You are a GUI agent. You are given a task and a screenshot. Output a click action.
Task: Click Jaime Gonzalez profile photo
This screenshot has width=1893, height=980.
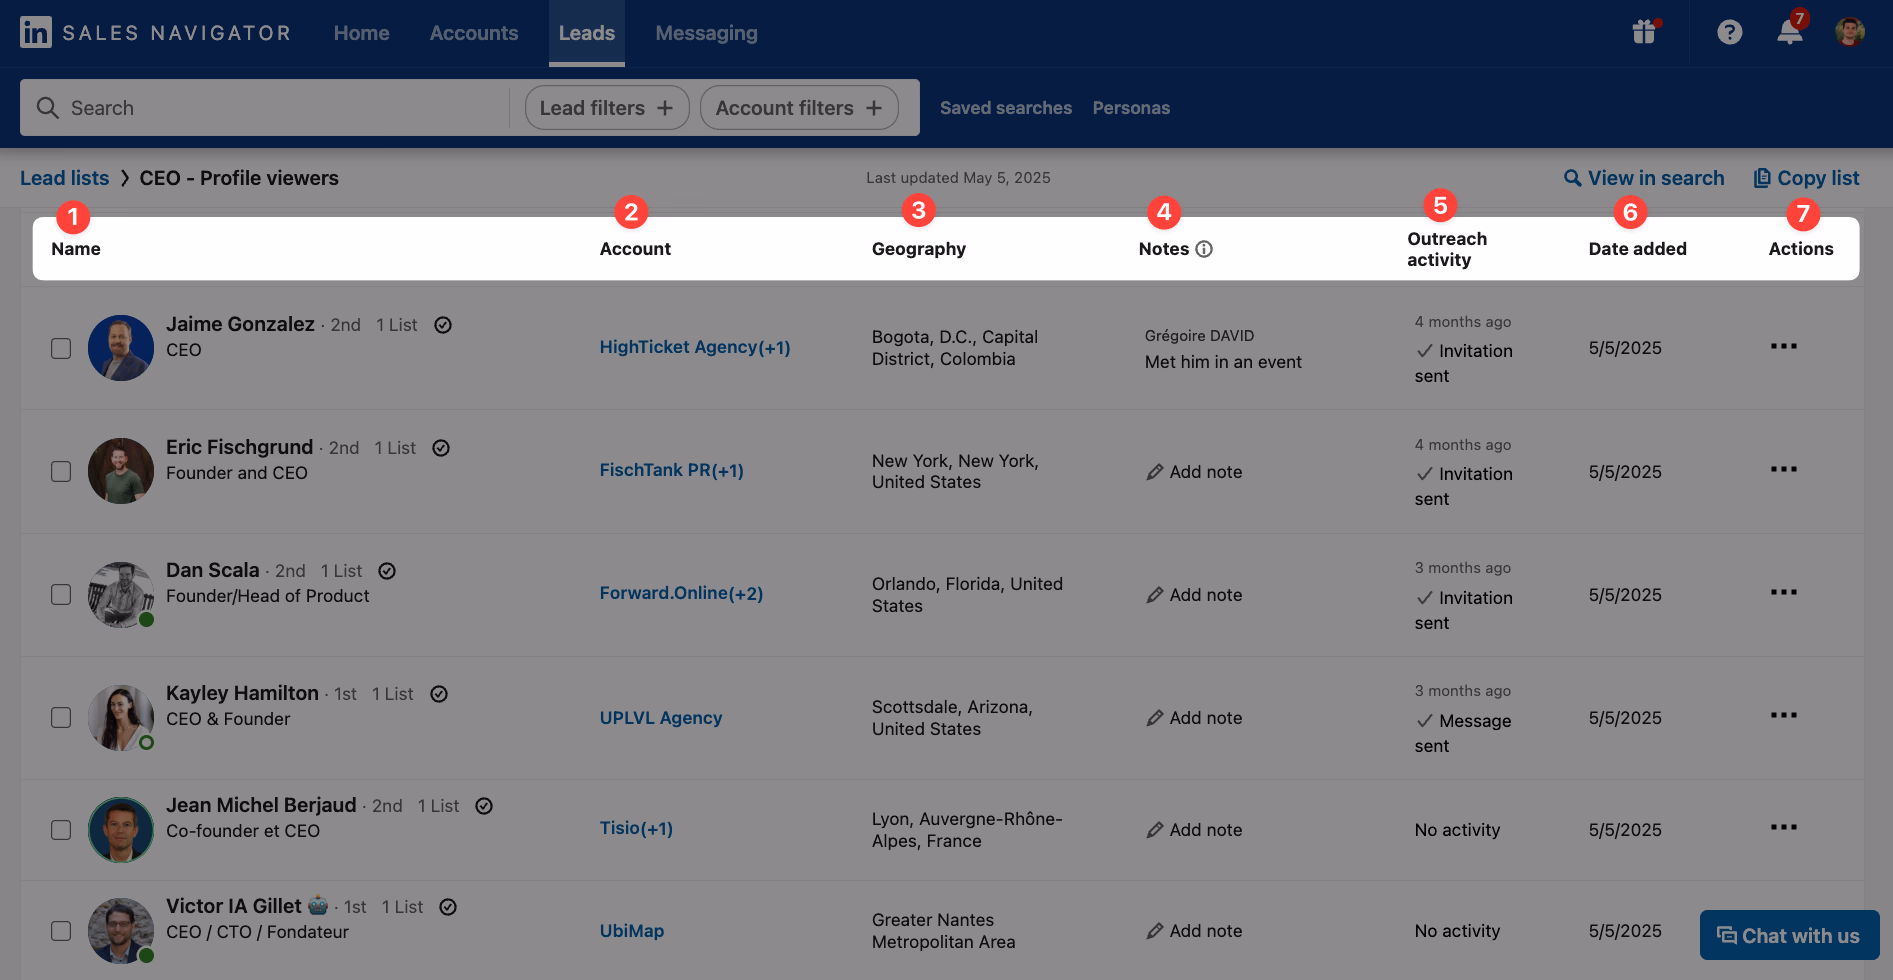tap(121, 348)
